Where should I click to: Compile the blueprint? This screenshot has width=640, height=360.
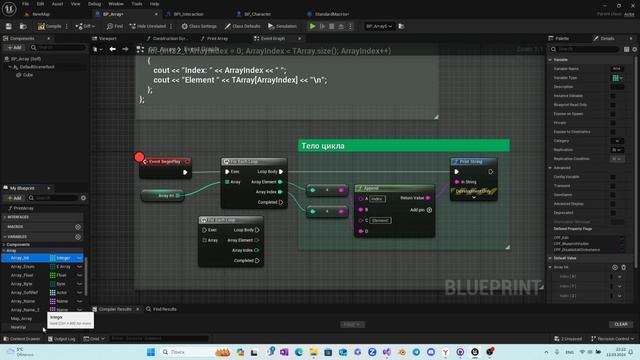tap(49, 26)
